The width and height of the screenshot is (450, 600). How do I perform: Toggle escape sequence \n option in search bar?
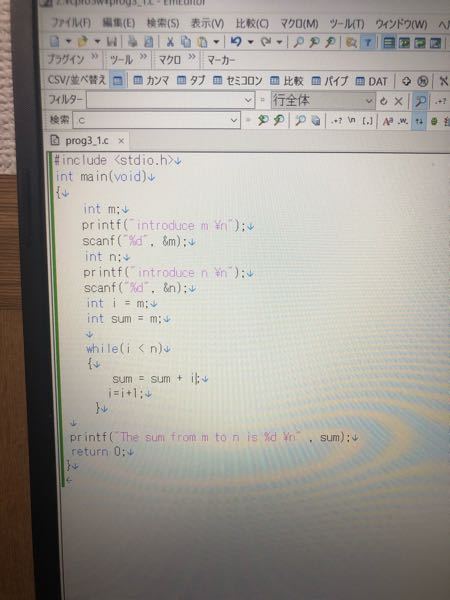point(352,121)
